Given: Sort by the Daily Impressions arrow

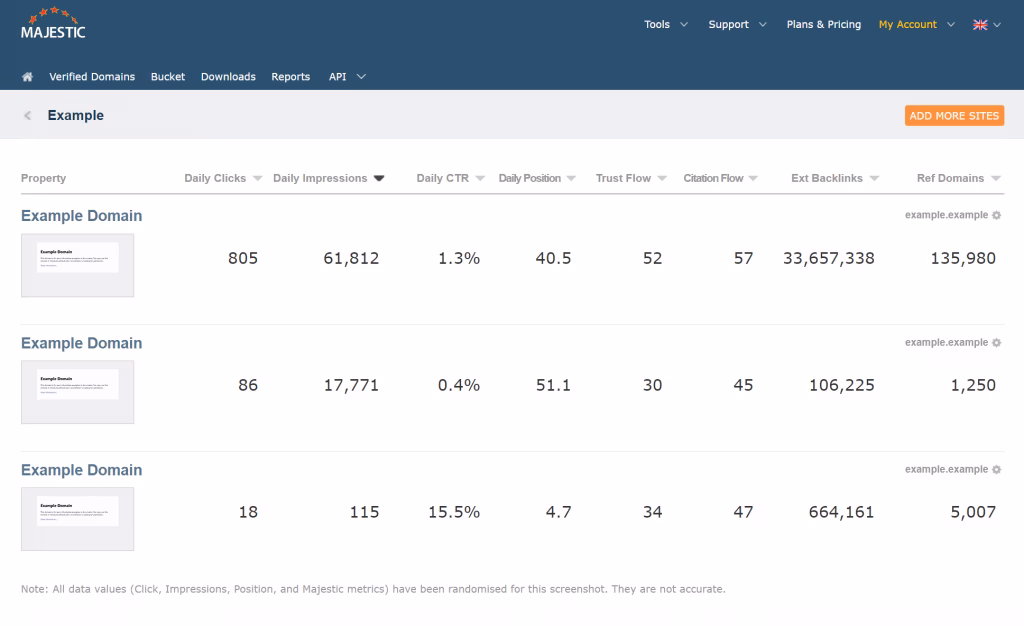Looking at the screenshot, I should (x=378, y=179).
